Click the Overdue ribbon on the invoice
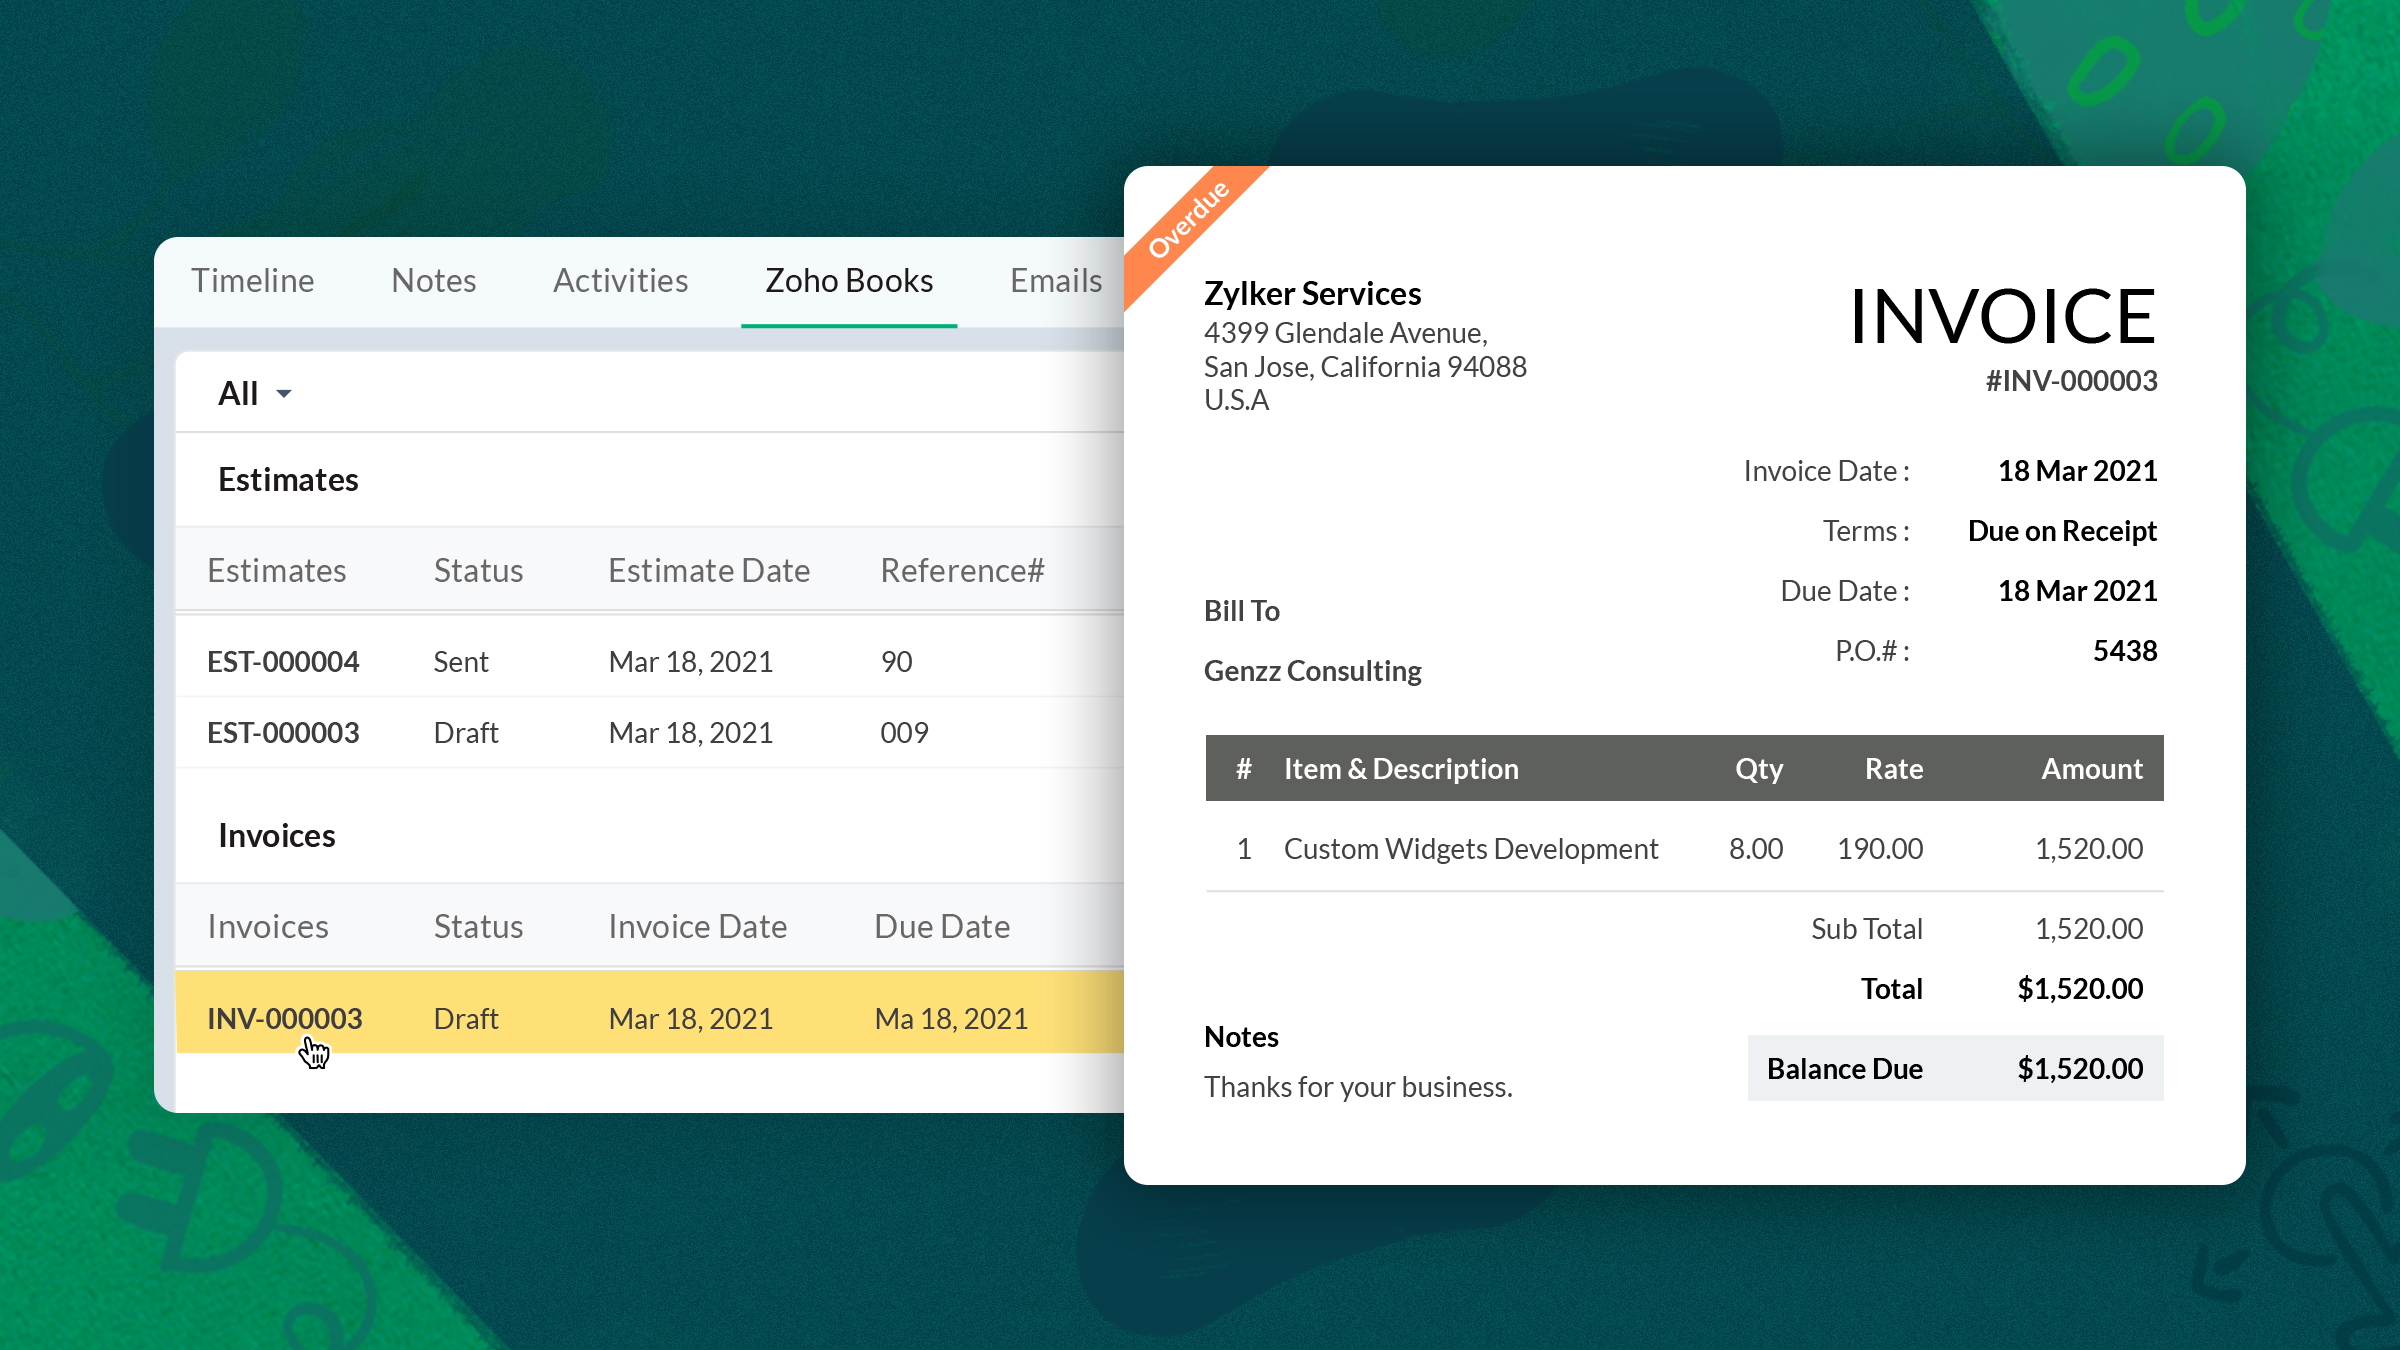This screenshot has width=2400, height=1350. 1188,220
